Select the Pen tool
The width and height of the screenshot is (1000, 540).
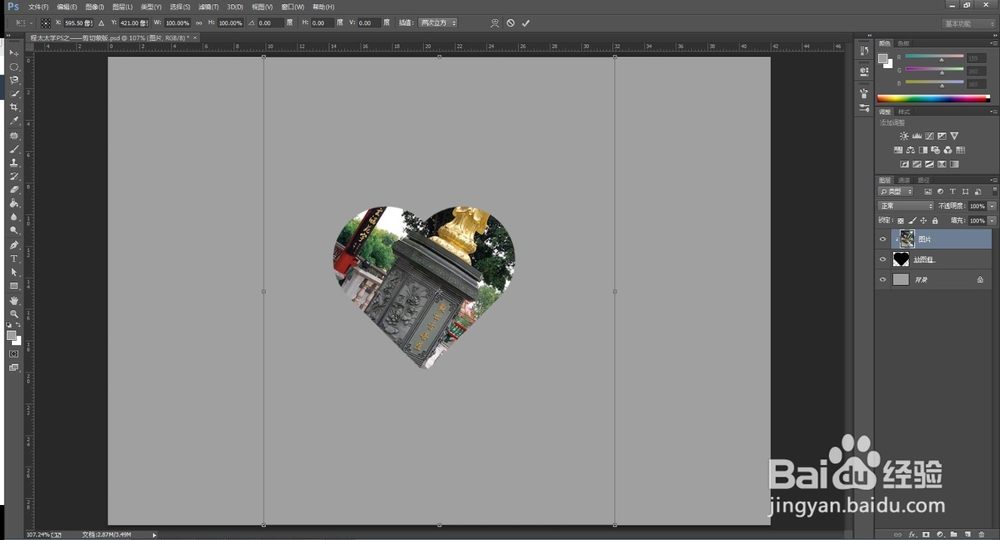point(14,245)
